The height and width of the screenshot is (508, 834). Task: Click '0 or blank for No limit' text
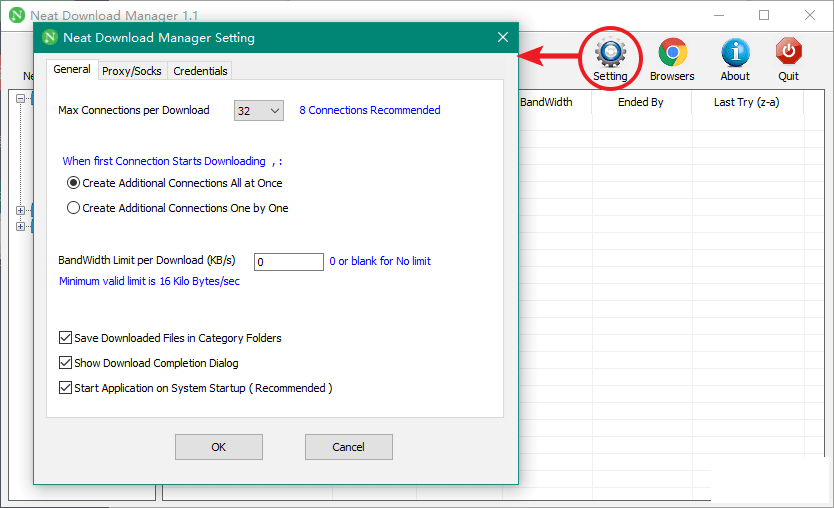pyautogui.click(x=380, y=261)
